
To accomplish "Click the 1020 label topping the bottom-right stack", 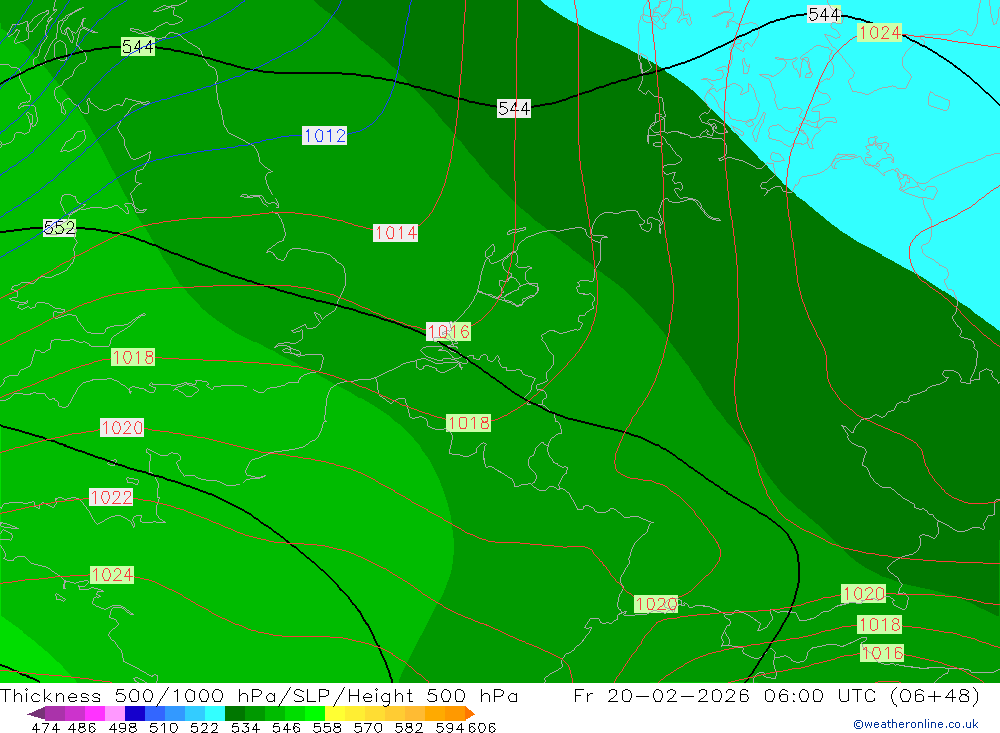I will coord(864,594).
